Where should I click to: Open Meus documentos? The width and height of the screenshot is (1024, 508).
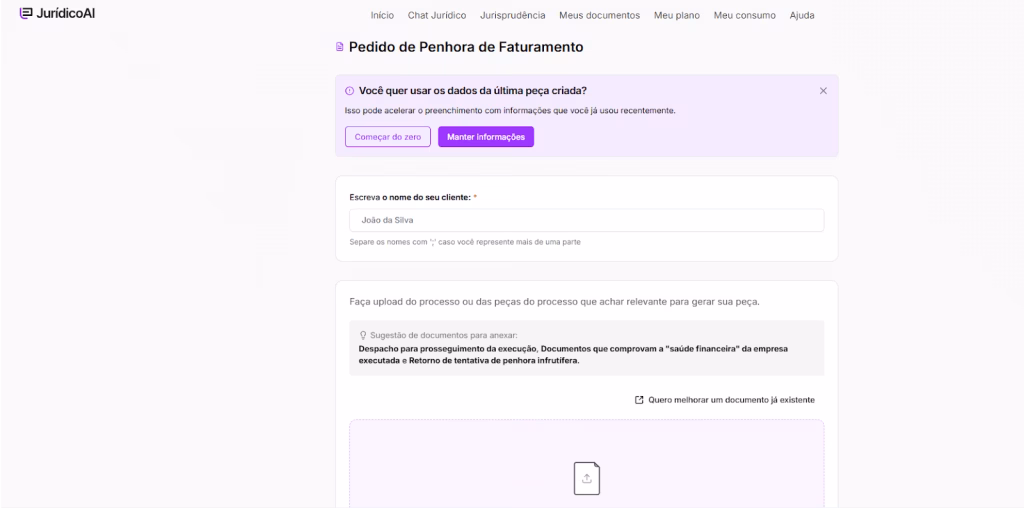(600, 15)
